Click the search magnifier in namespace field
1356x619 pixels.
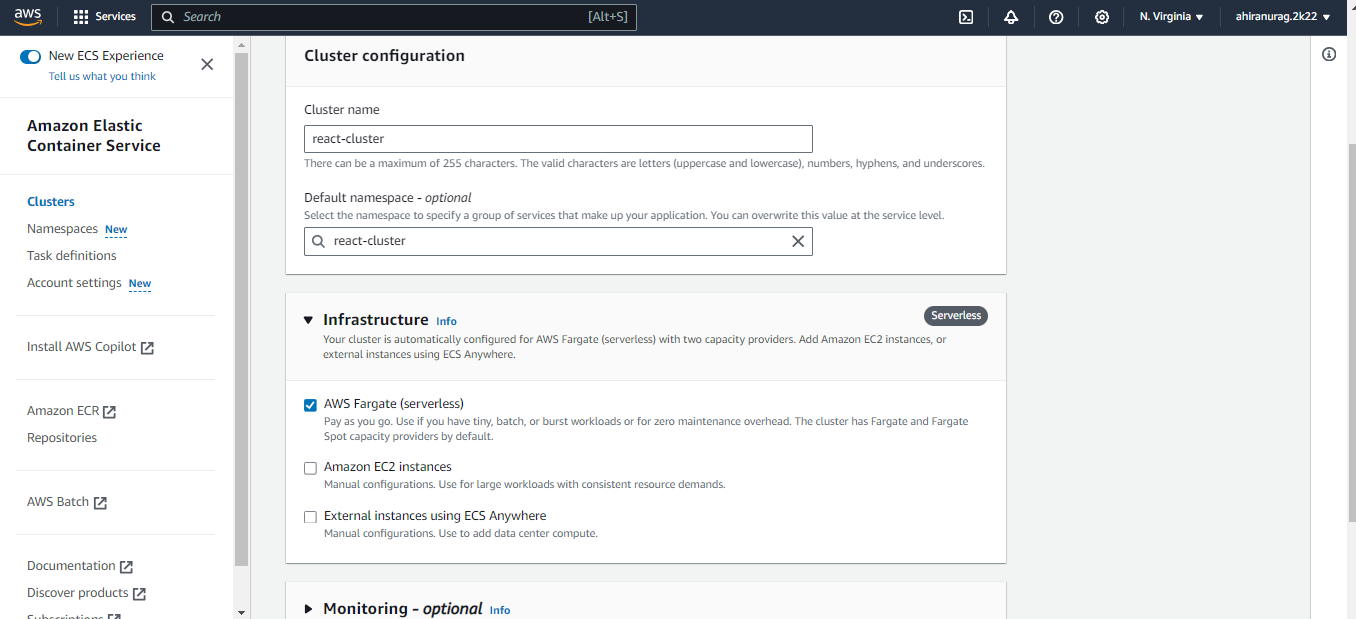pyautogui.click(x=318, y=241)
